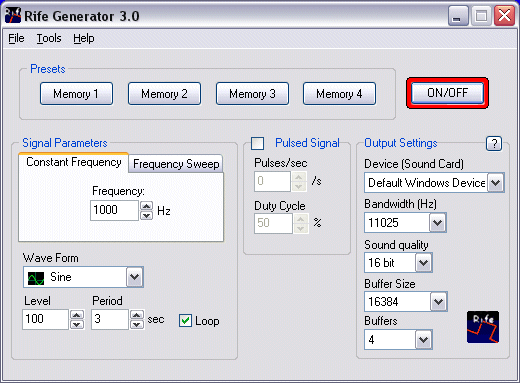
Task: Expand the Buffers count dropdown
Action: [423, 340]
